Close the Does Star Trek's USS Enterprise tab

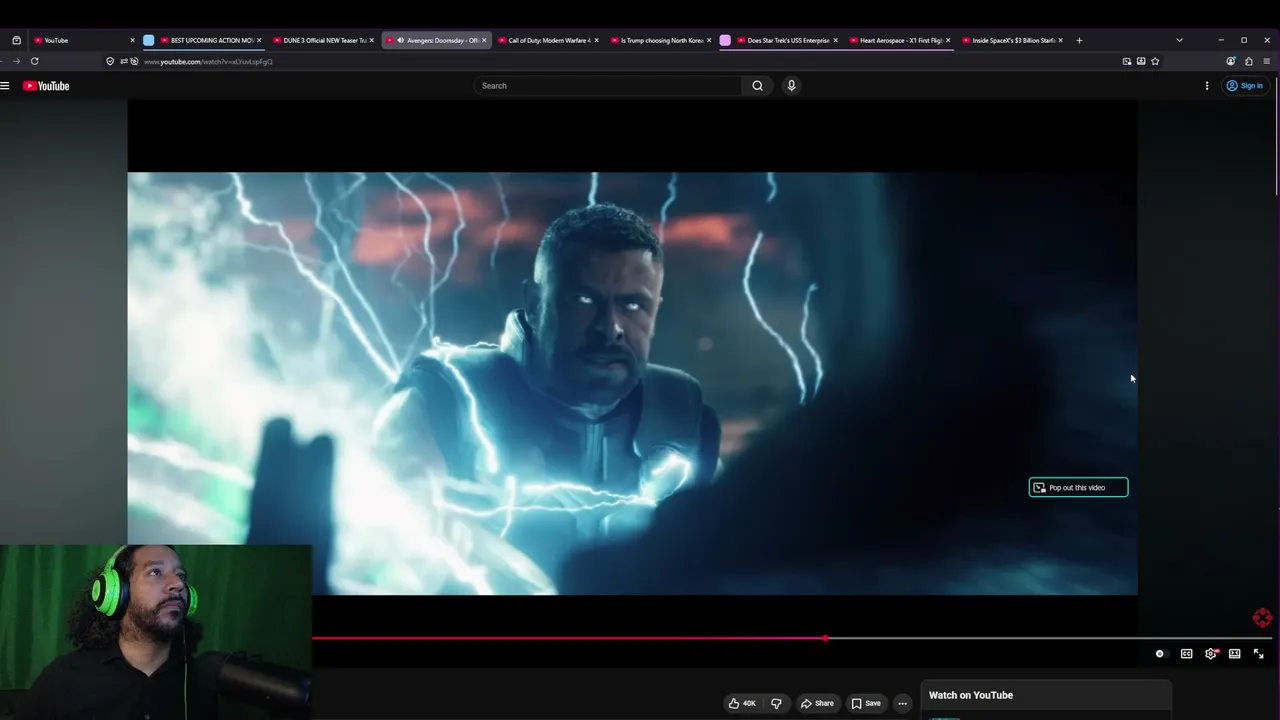coord(835,40)
